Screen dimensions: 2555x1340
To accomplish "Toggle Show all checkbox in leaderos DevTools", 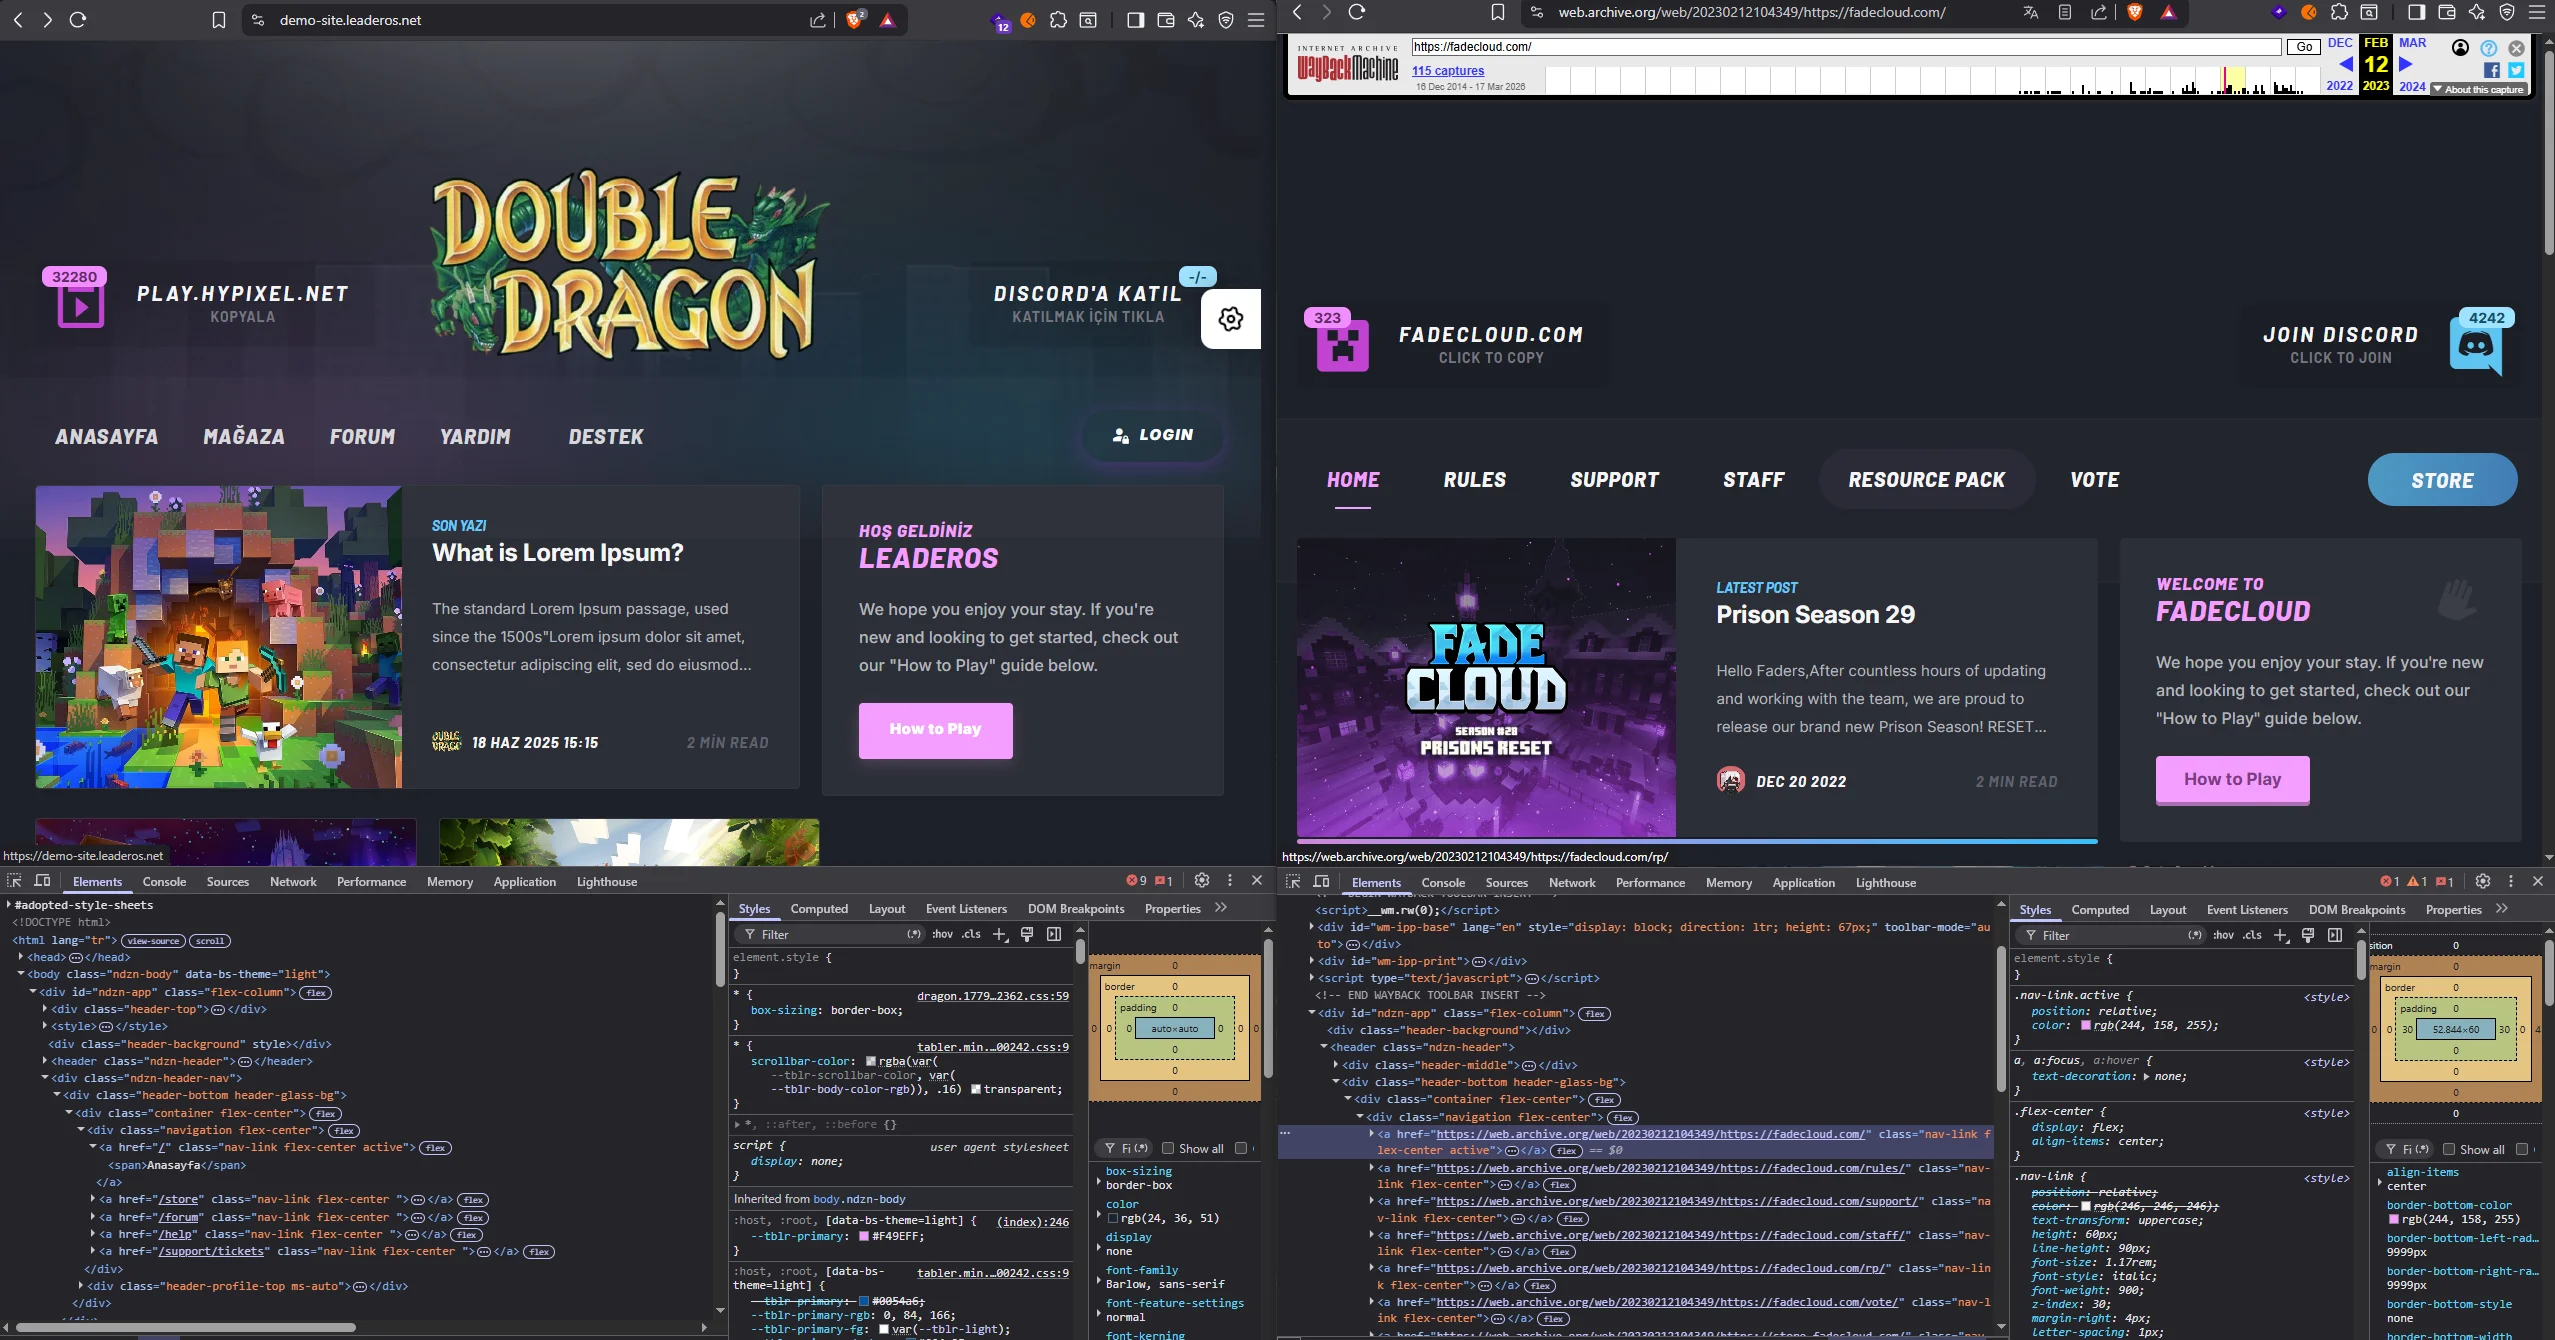I will point(1167,1148).
